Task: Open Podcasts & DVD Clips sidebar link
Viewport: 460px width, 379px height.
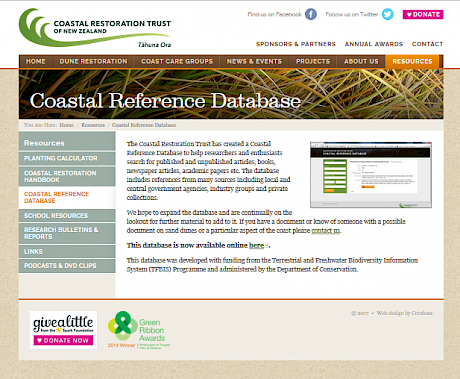Action: (67, 266)
